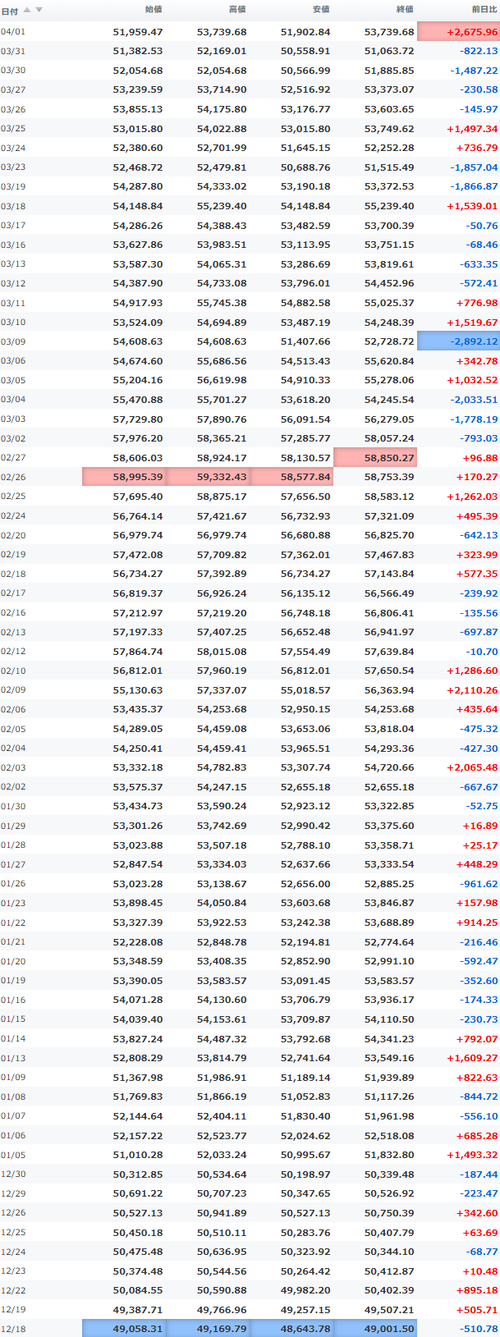500x1337 pixels.
Task: Click the highlighted 58,995.39 opening price cell
Action: coord(123,478)
